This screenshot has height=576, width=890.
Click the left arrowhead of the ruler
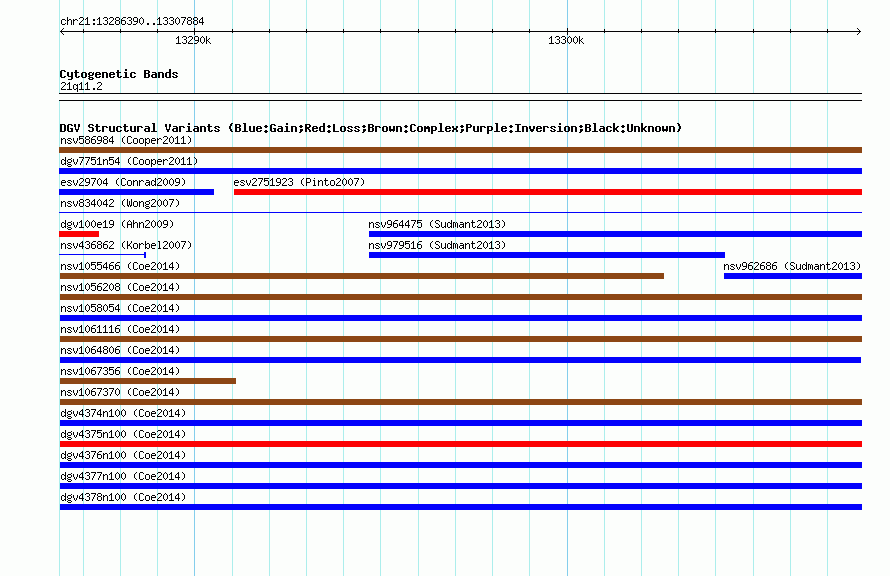click(62, 31)
